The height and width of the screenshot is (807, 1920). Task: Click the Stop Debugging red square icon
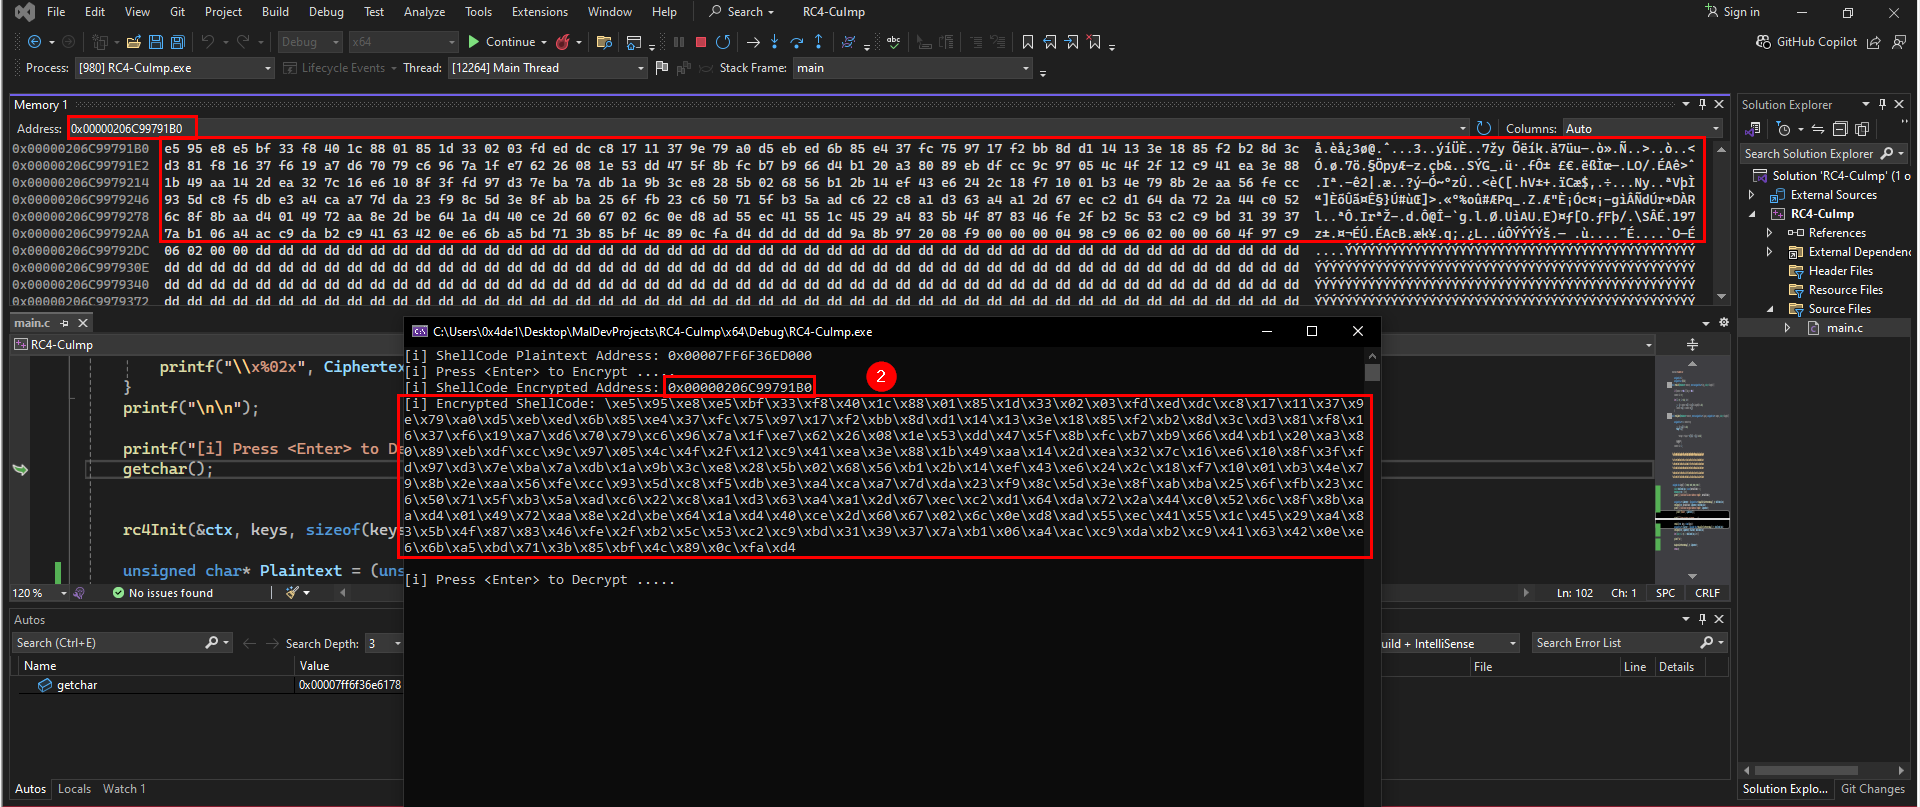tap(701, 42)
